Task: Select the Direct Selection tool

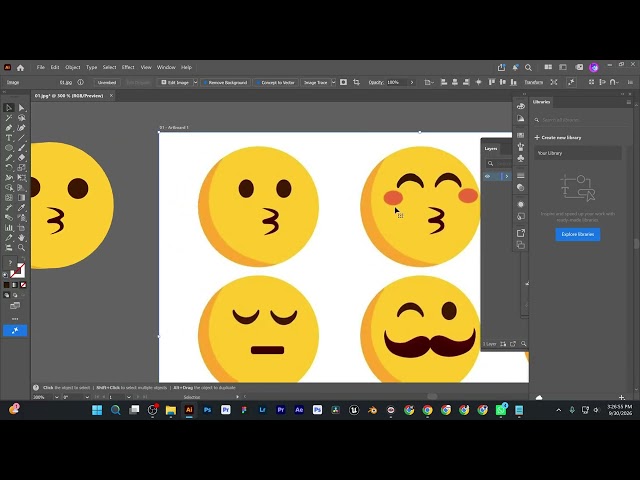Action: [x=22, y=108]
